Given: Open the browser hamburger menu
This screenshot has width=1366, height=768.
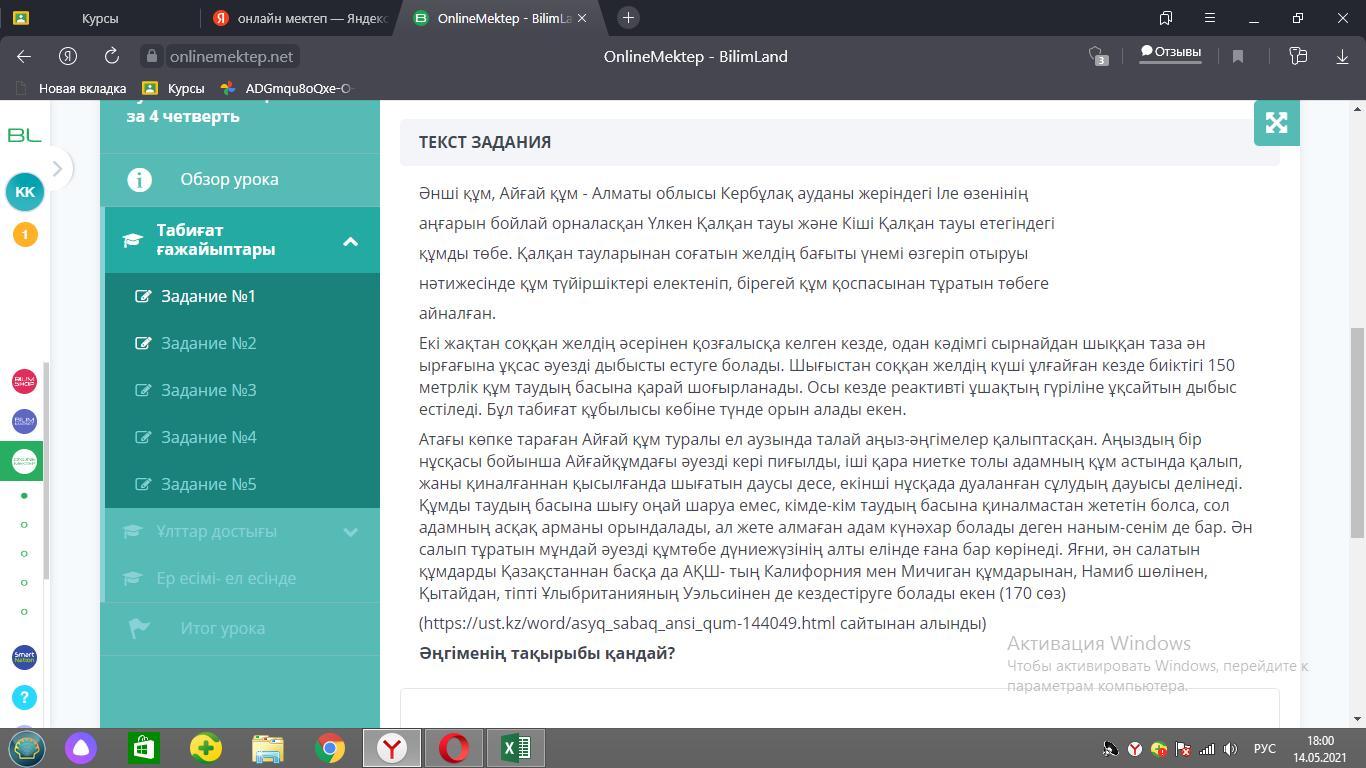Looking at the screenshot, I should click(x=1210, y=18).
